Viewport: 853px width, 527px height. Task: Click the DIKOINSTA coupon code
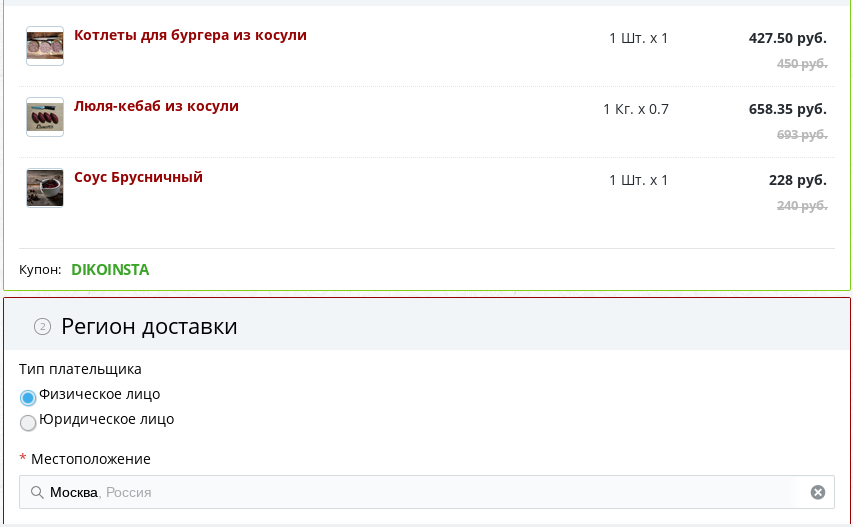tap(110, 269)
